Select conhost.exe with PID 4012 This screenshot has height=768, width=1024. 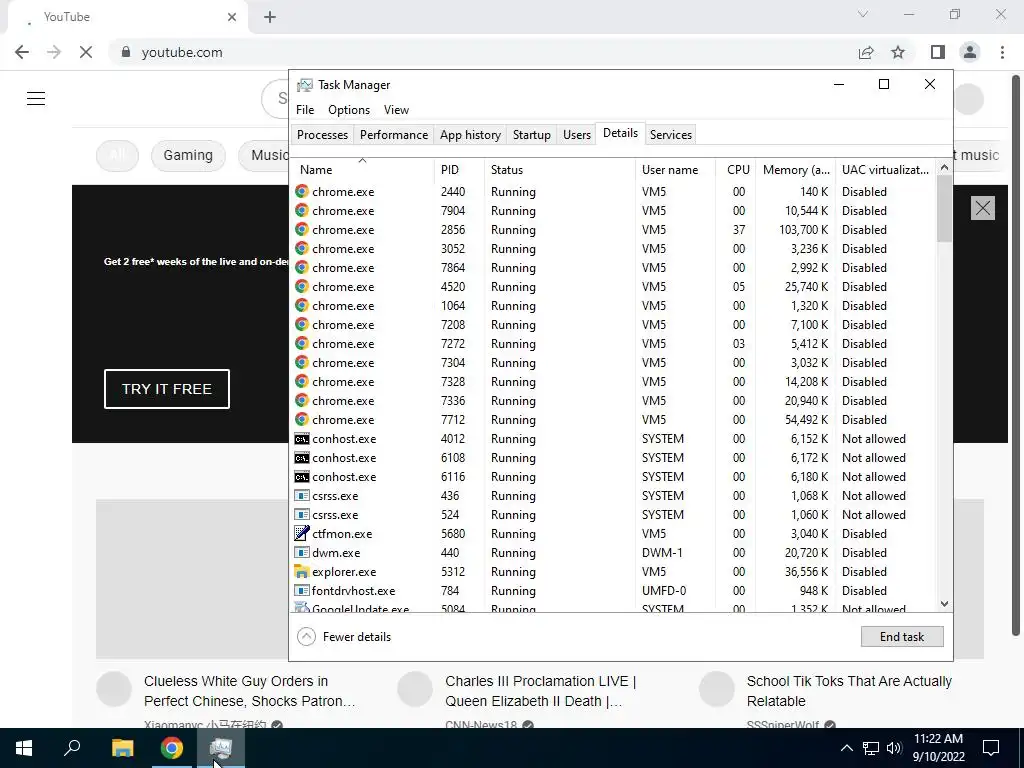[x=613, y=439]
